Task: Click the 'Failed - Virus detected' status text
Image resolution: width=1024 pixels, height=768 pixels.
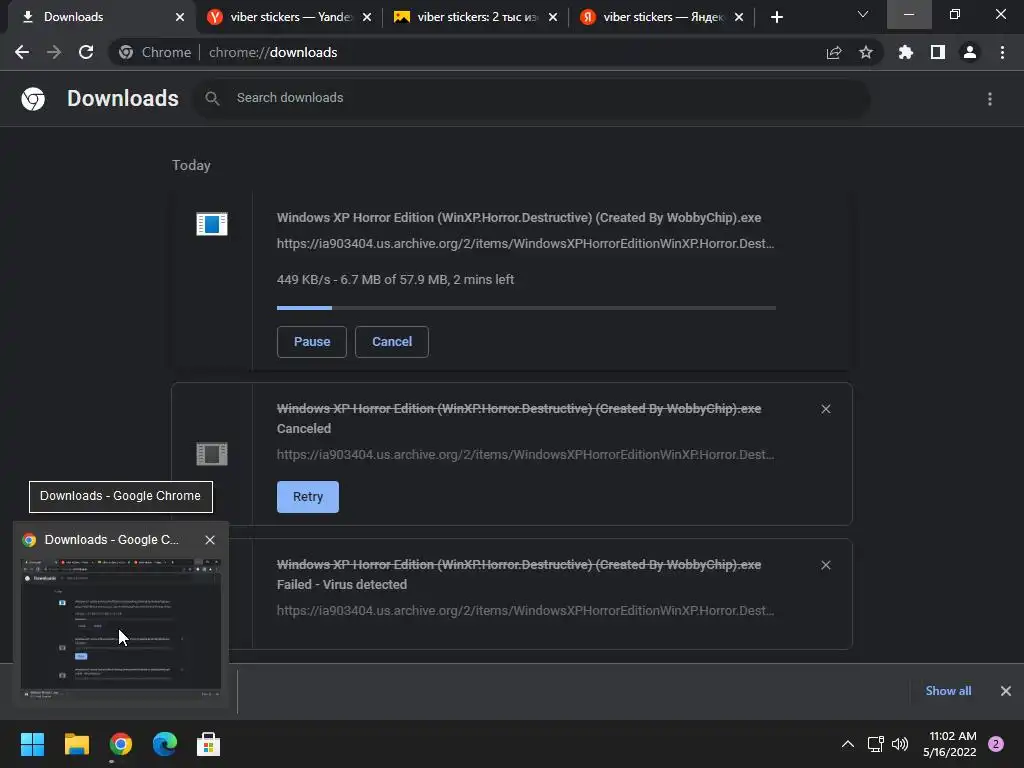Action: coord(342,584)
